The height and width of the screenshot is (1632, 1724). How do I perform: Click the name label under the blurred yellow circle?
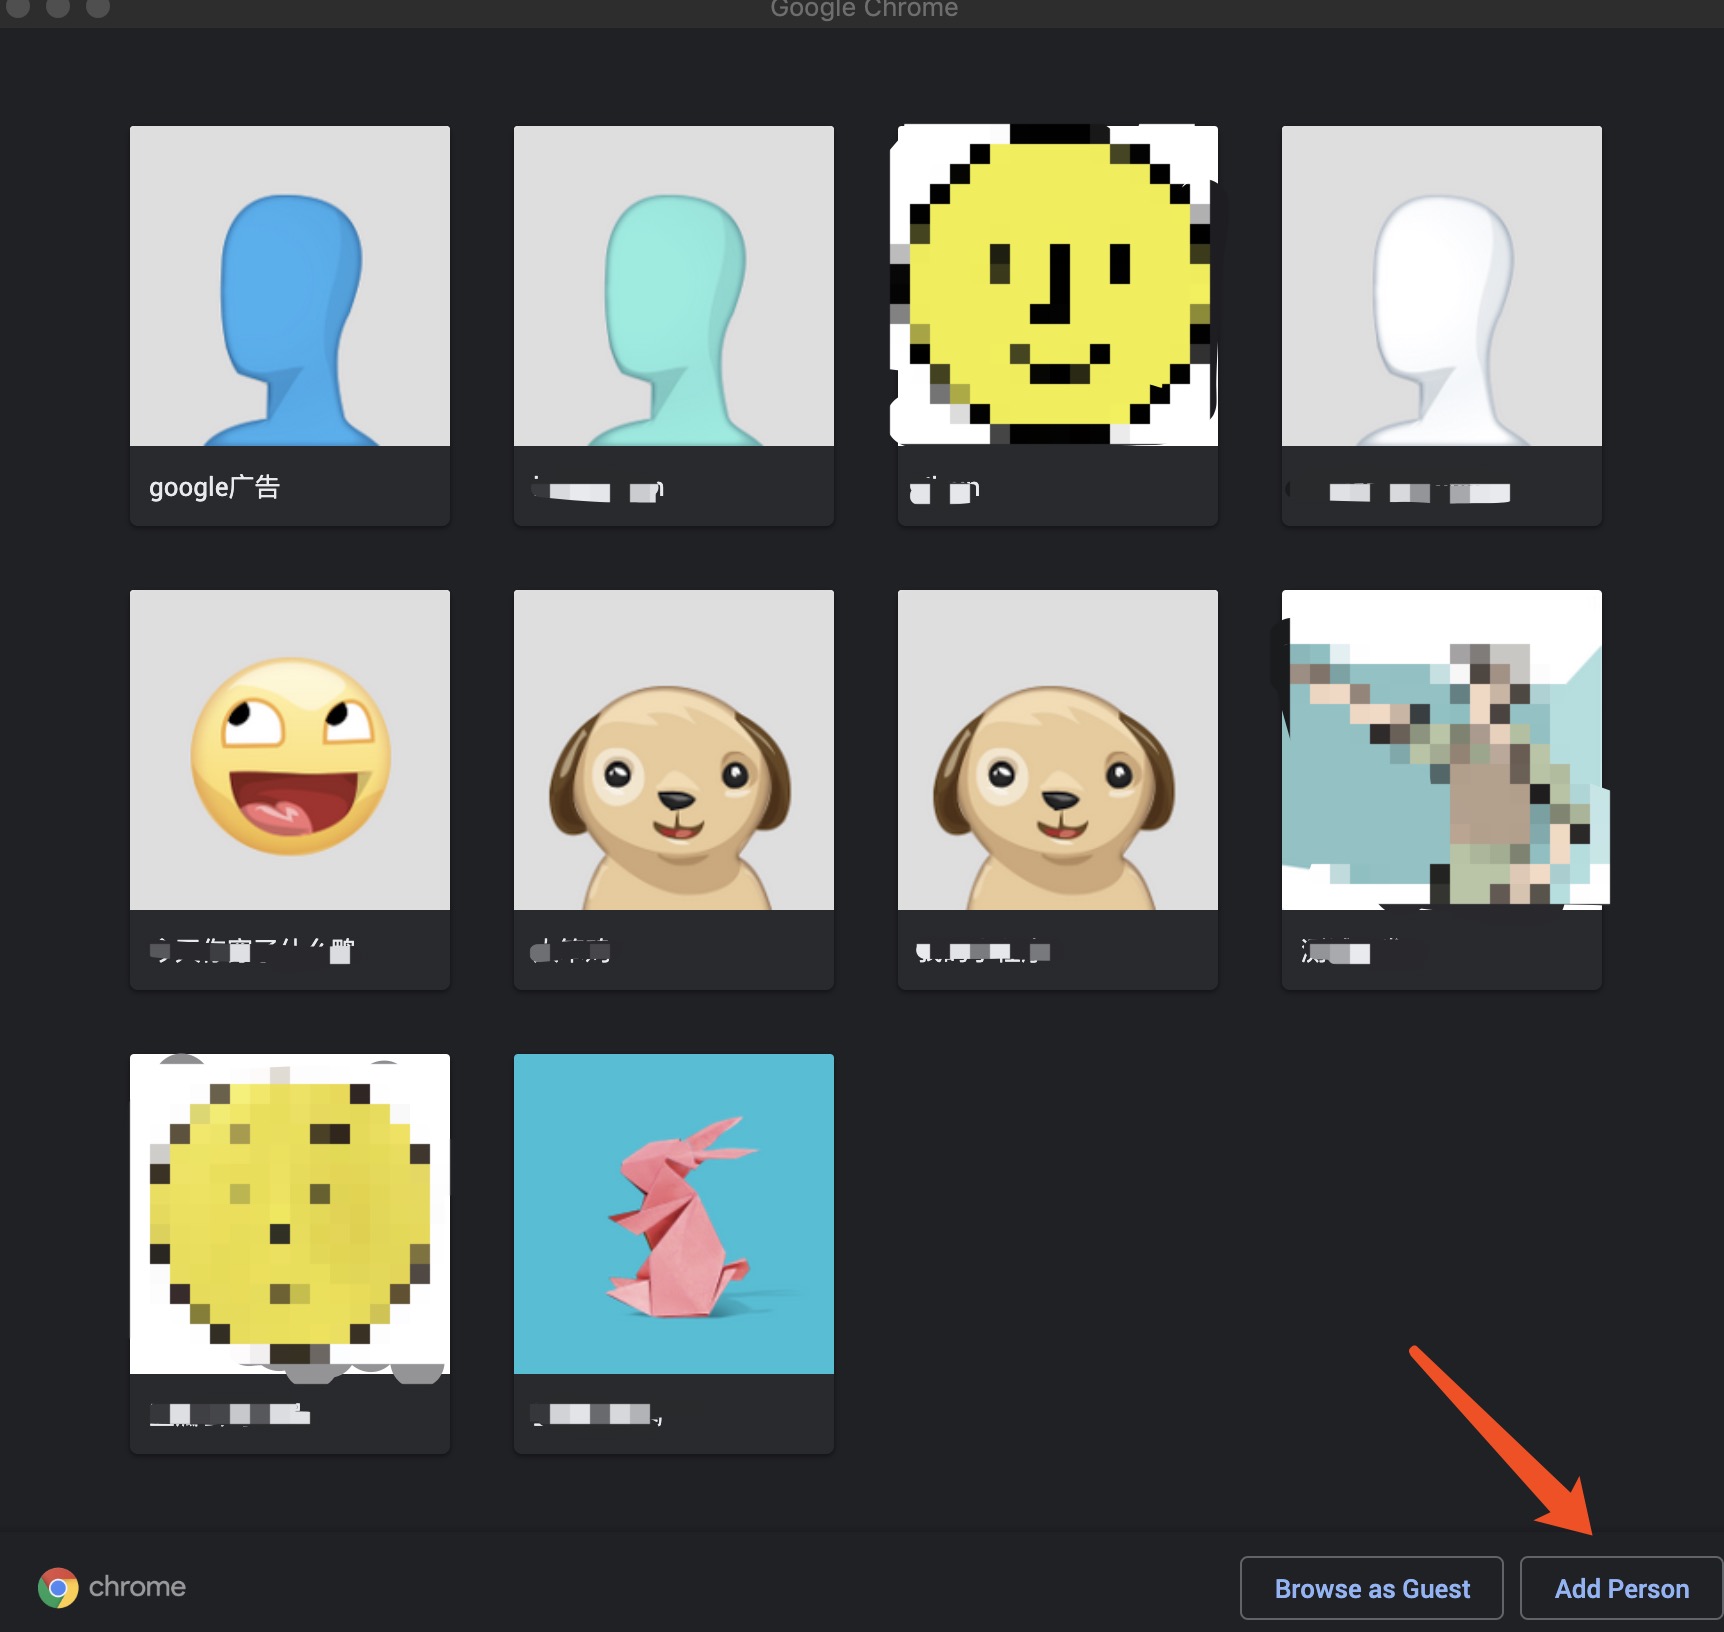(230, 1414)
